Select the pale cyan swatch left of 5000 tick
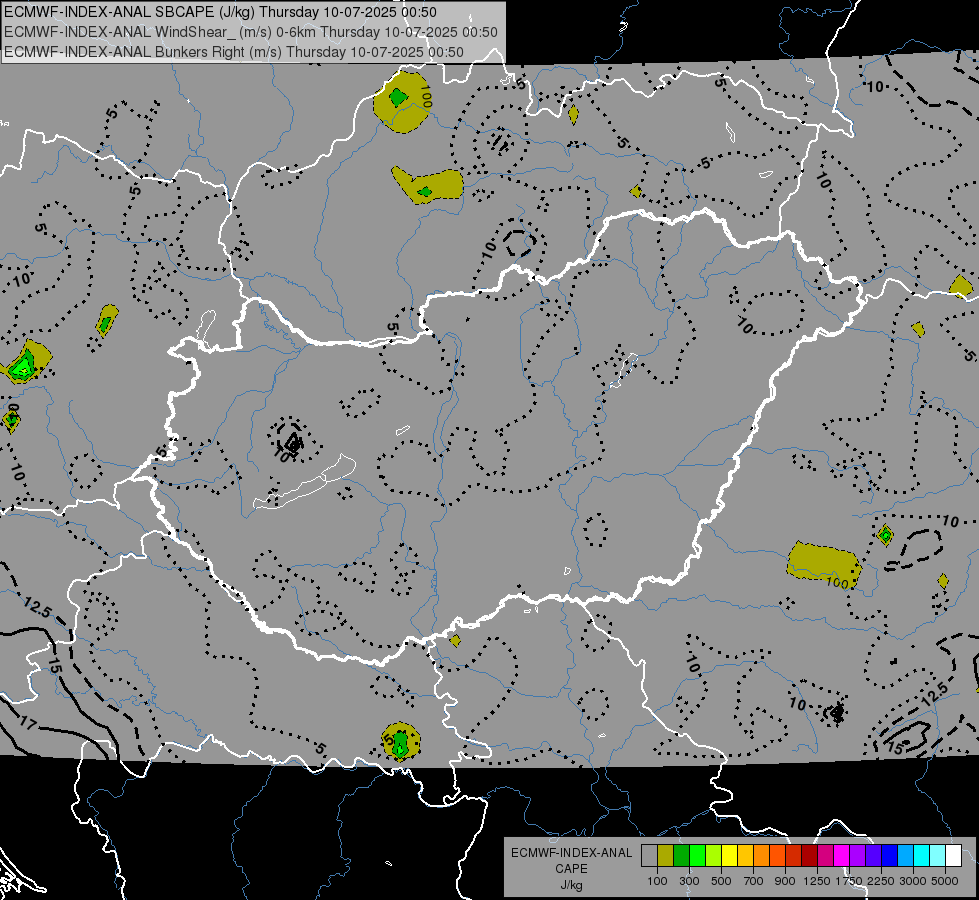The width and height of the screenshot is (979, 900). (938, 855)
